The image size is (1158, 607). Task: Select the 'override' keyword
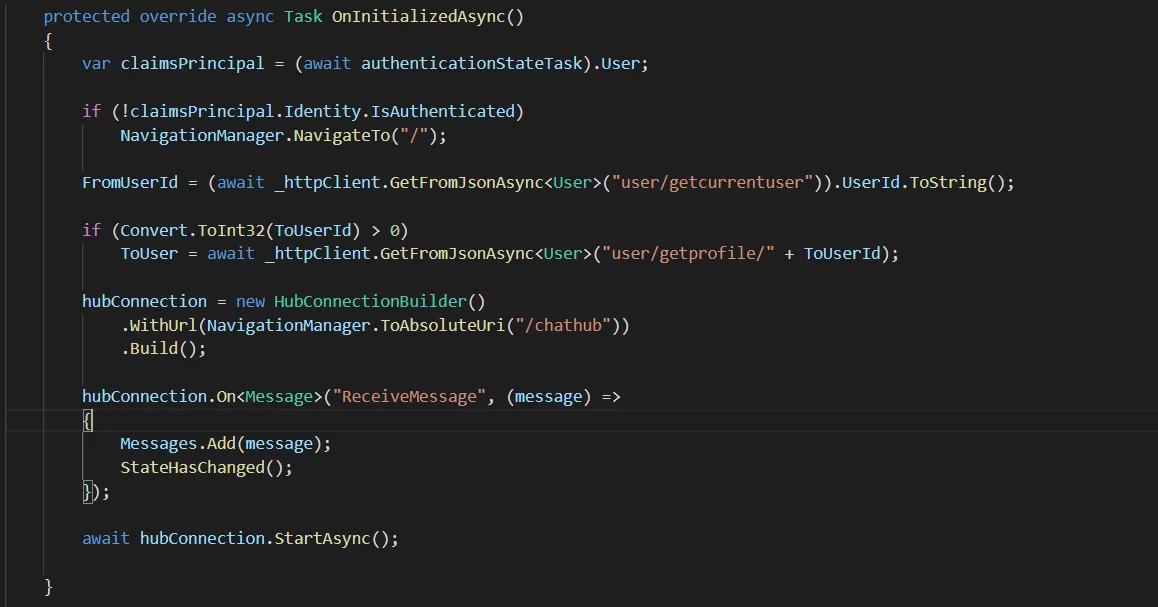tap(178, 16)
